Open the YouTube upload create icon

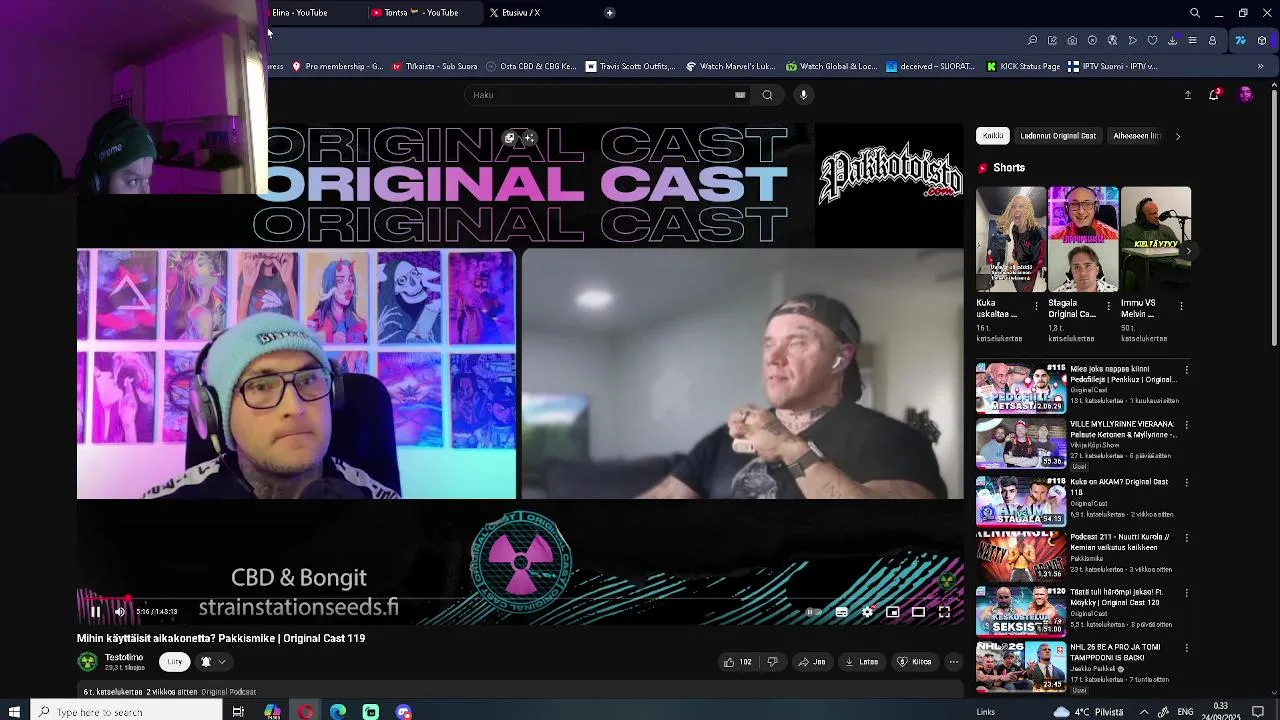point(1187,95)
